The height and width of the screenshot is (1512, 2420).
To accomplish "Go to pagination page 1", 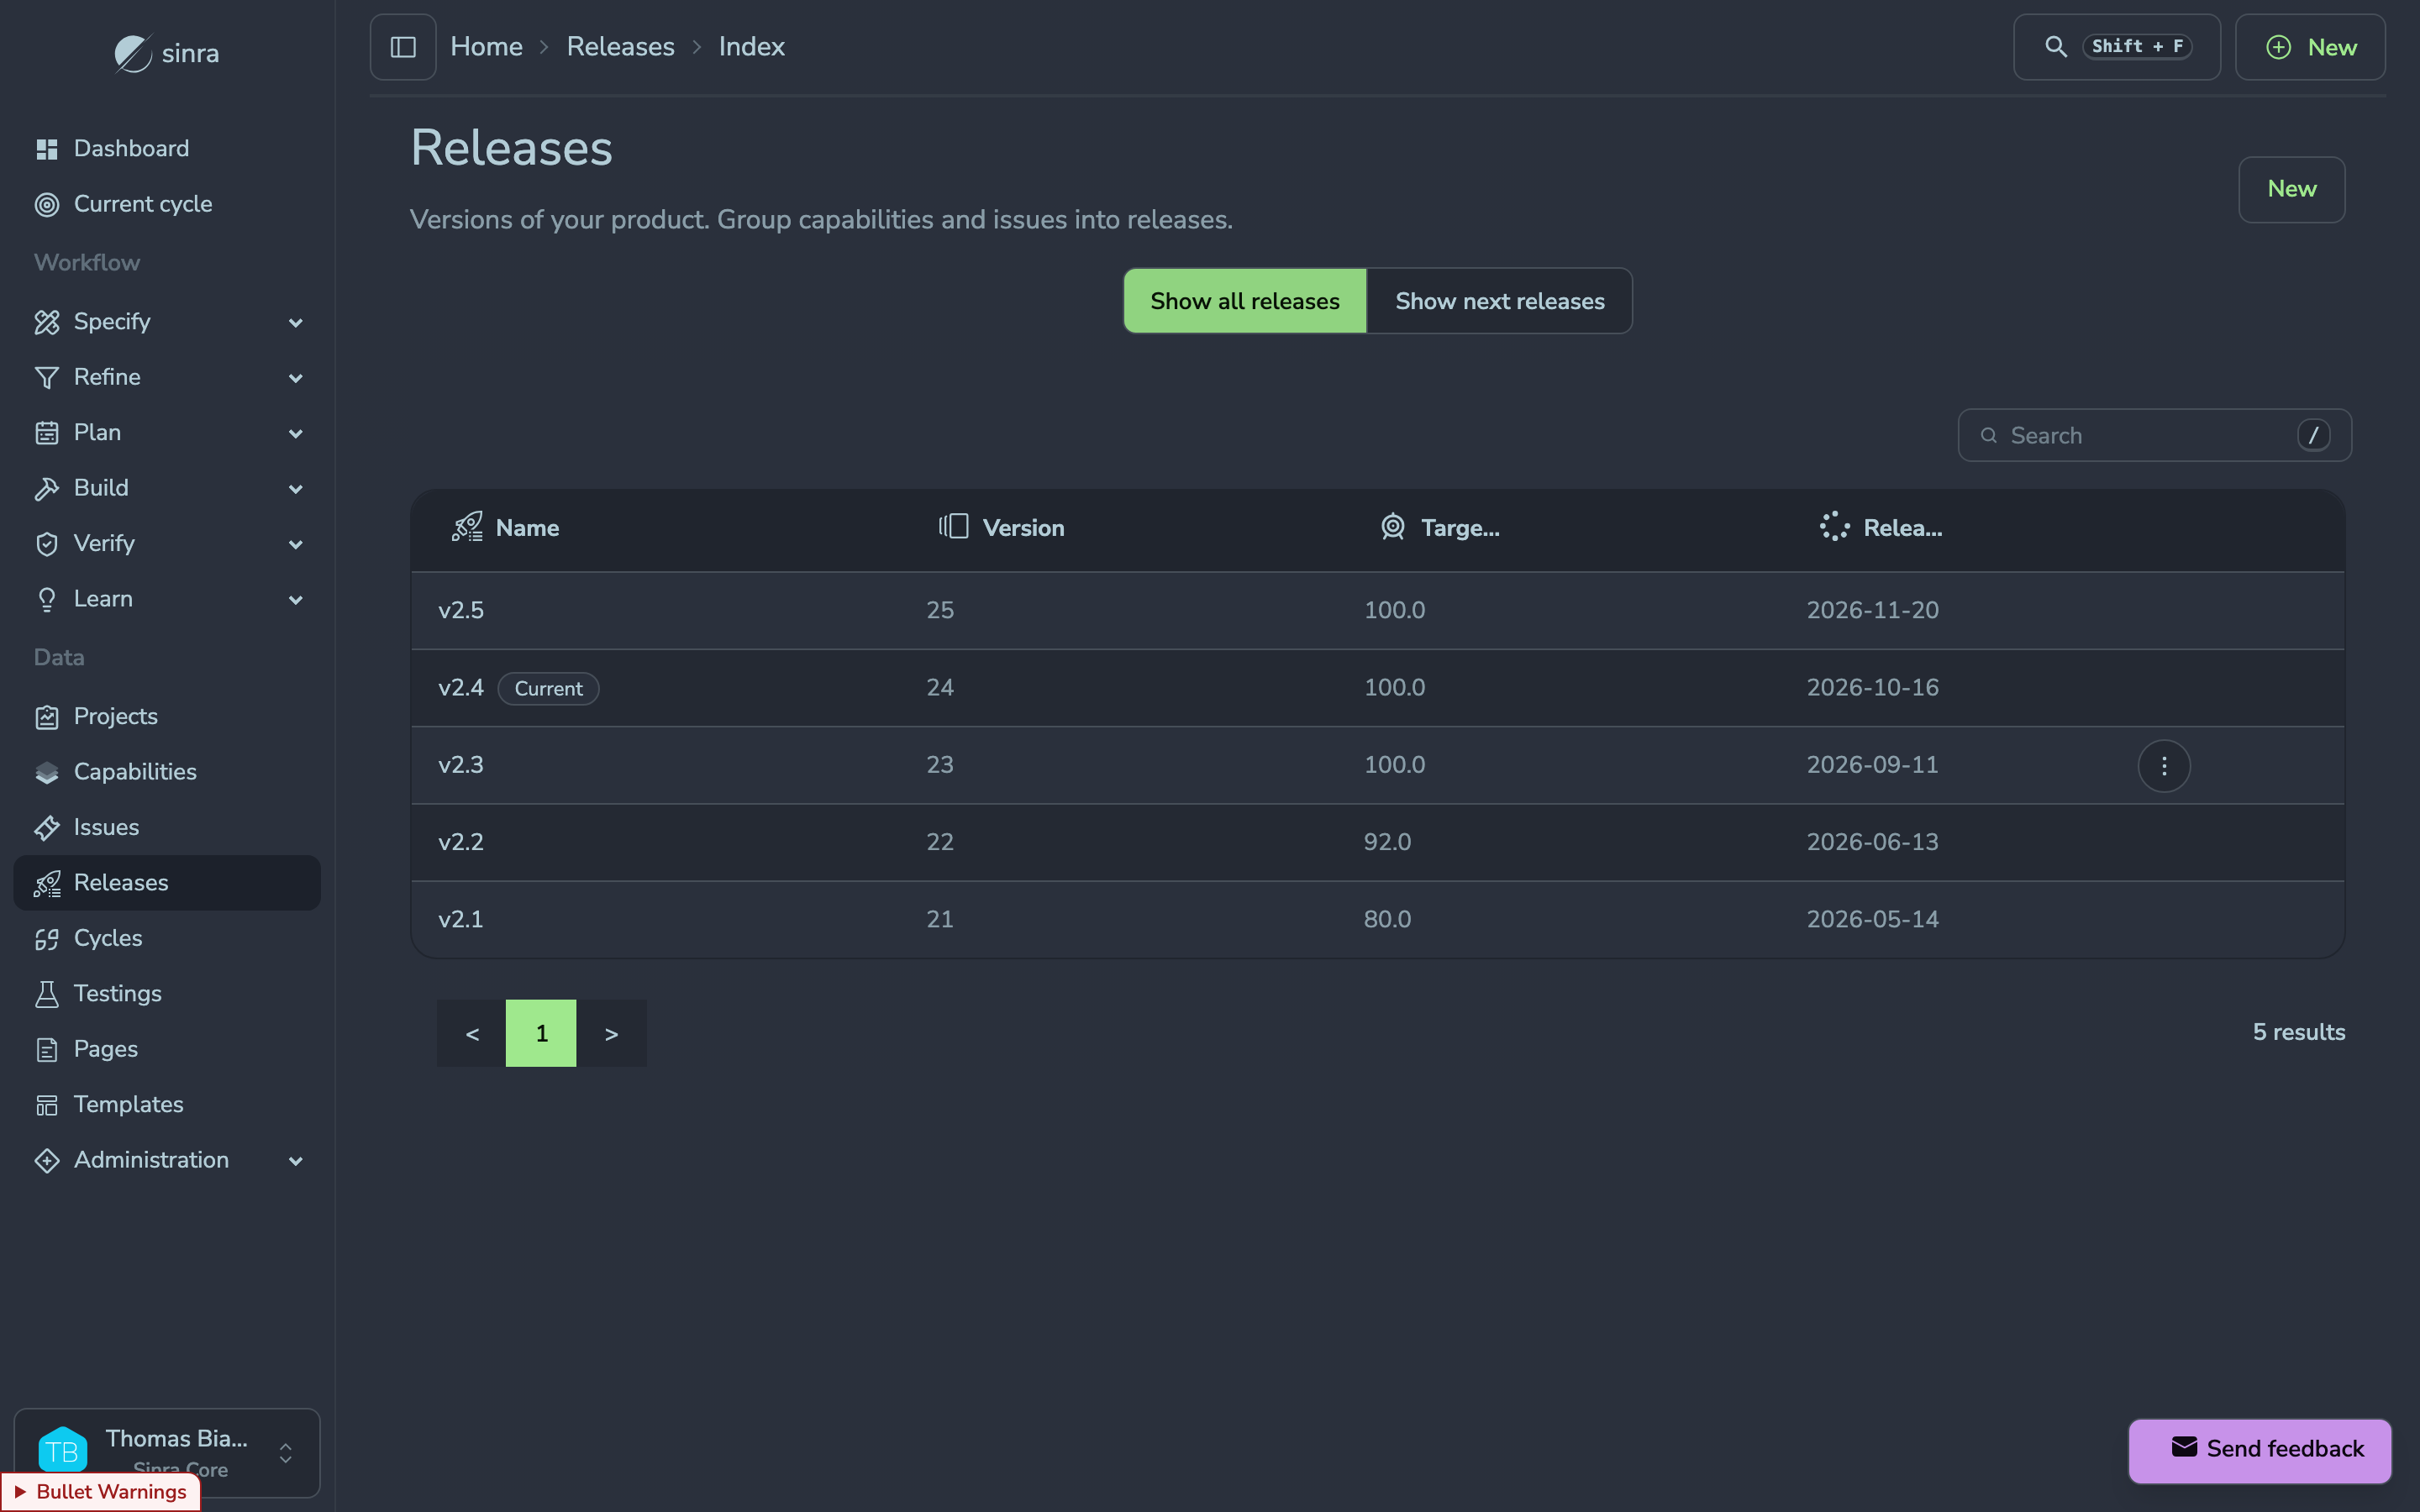I will click(x=541, y=1033).
